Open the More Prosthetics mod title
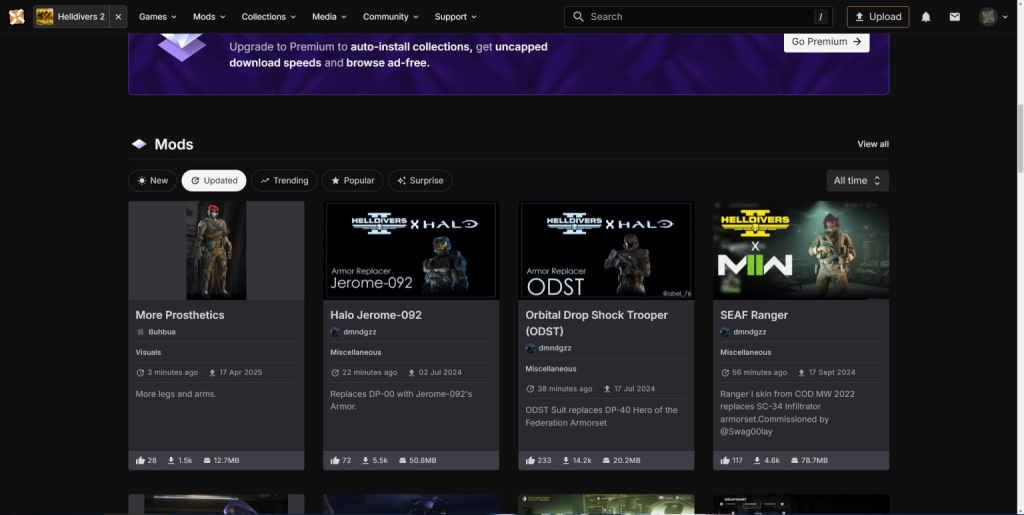The image size is (1024, 515). (x=180, y=315)
